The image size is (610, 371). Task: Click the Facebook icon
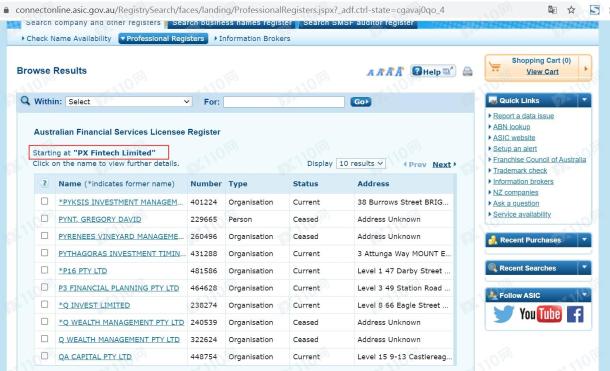575,314
